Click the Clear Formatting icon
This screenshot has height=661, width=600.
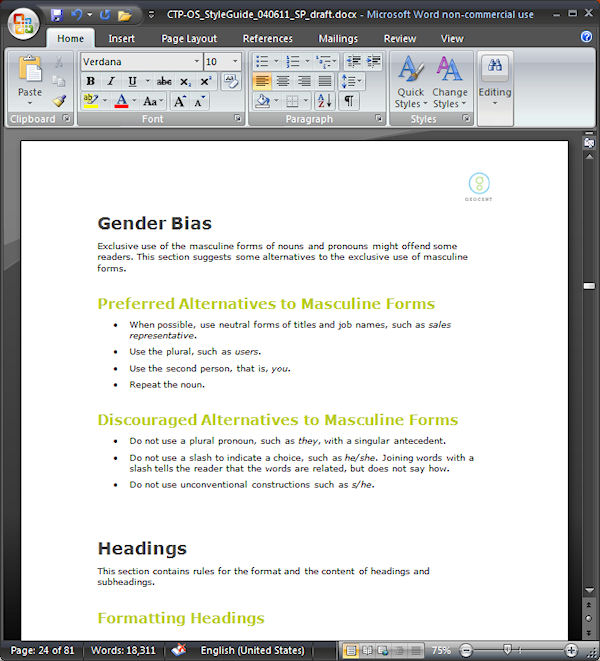231,81
